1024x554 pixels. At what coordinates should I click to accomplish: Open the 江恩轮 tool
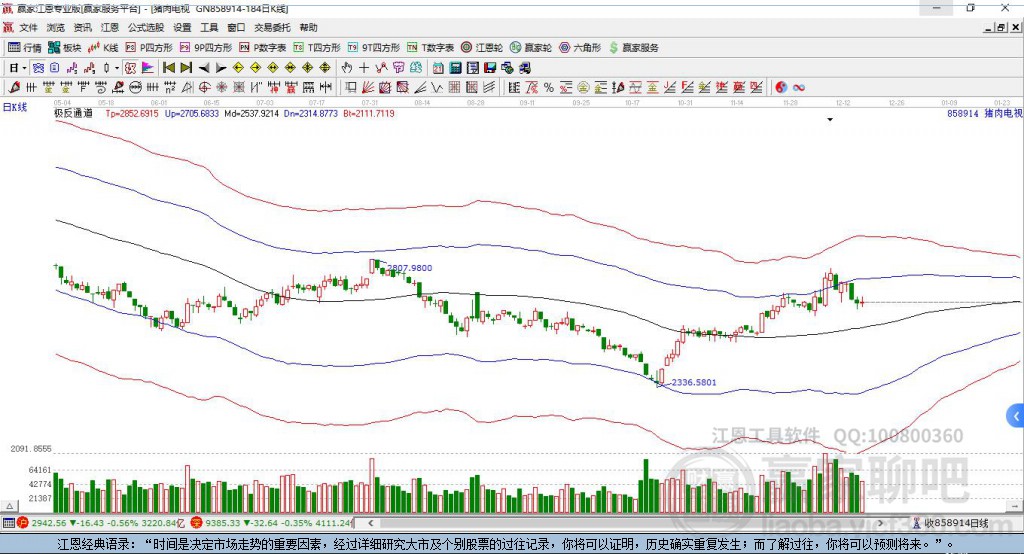(x=482, y=48)
